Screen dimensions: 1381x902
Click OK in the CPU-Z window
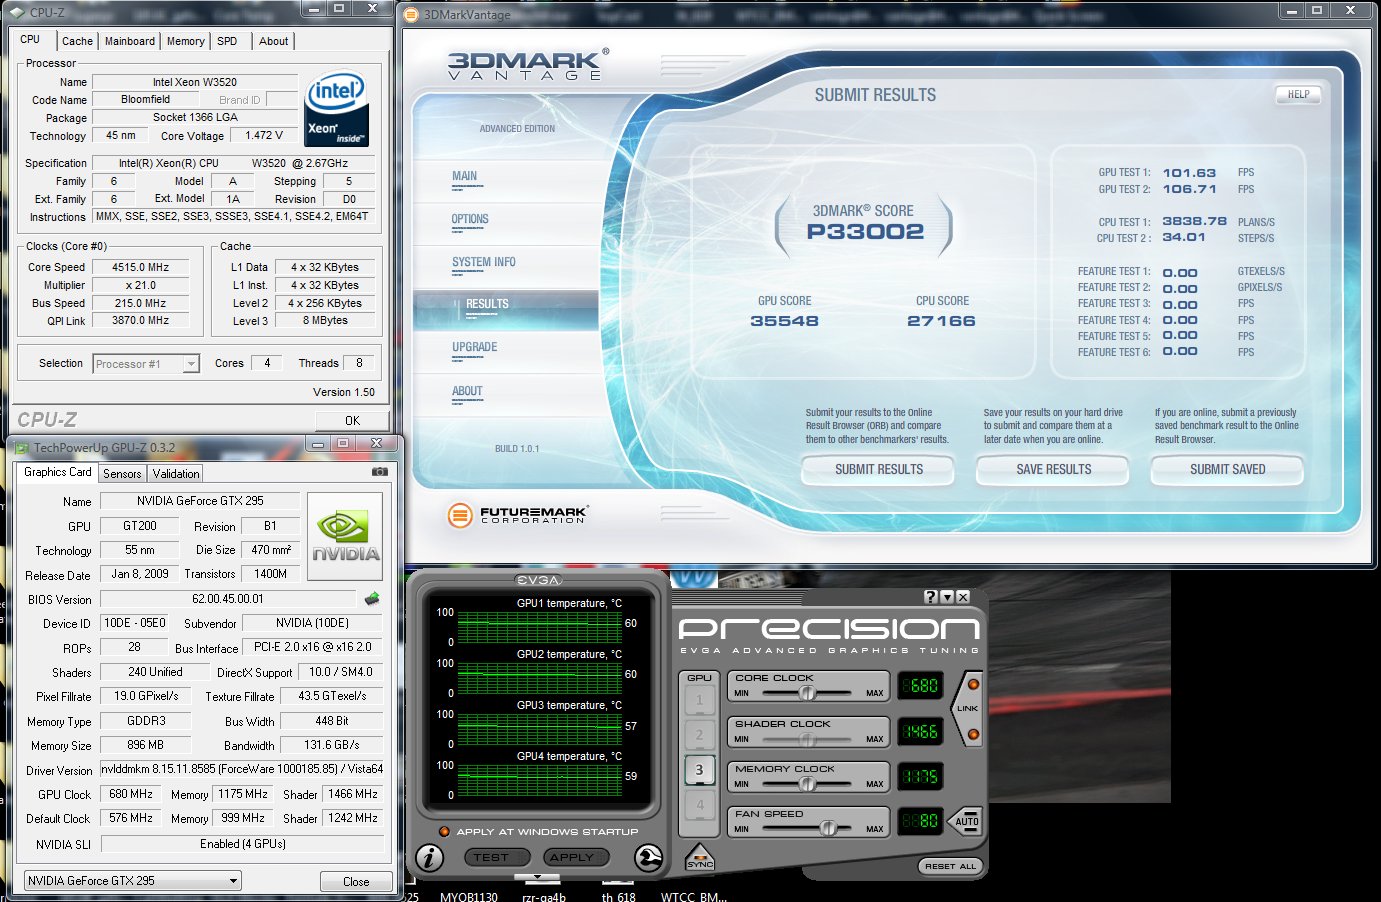[x=352, y=420]
